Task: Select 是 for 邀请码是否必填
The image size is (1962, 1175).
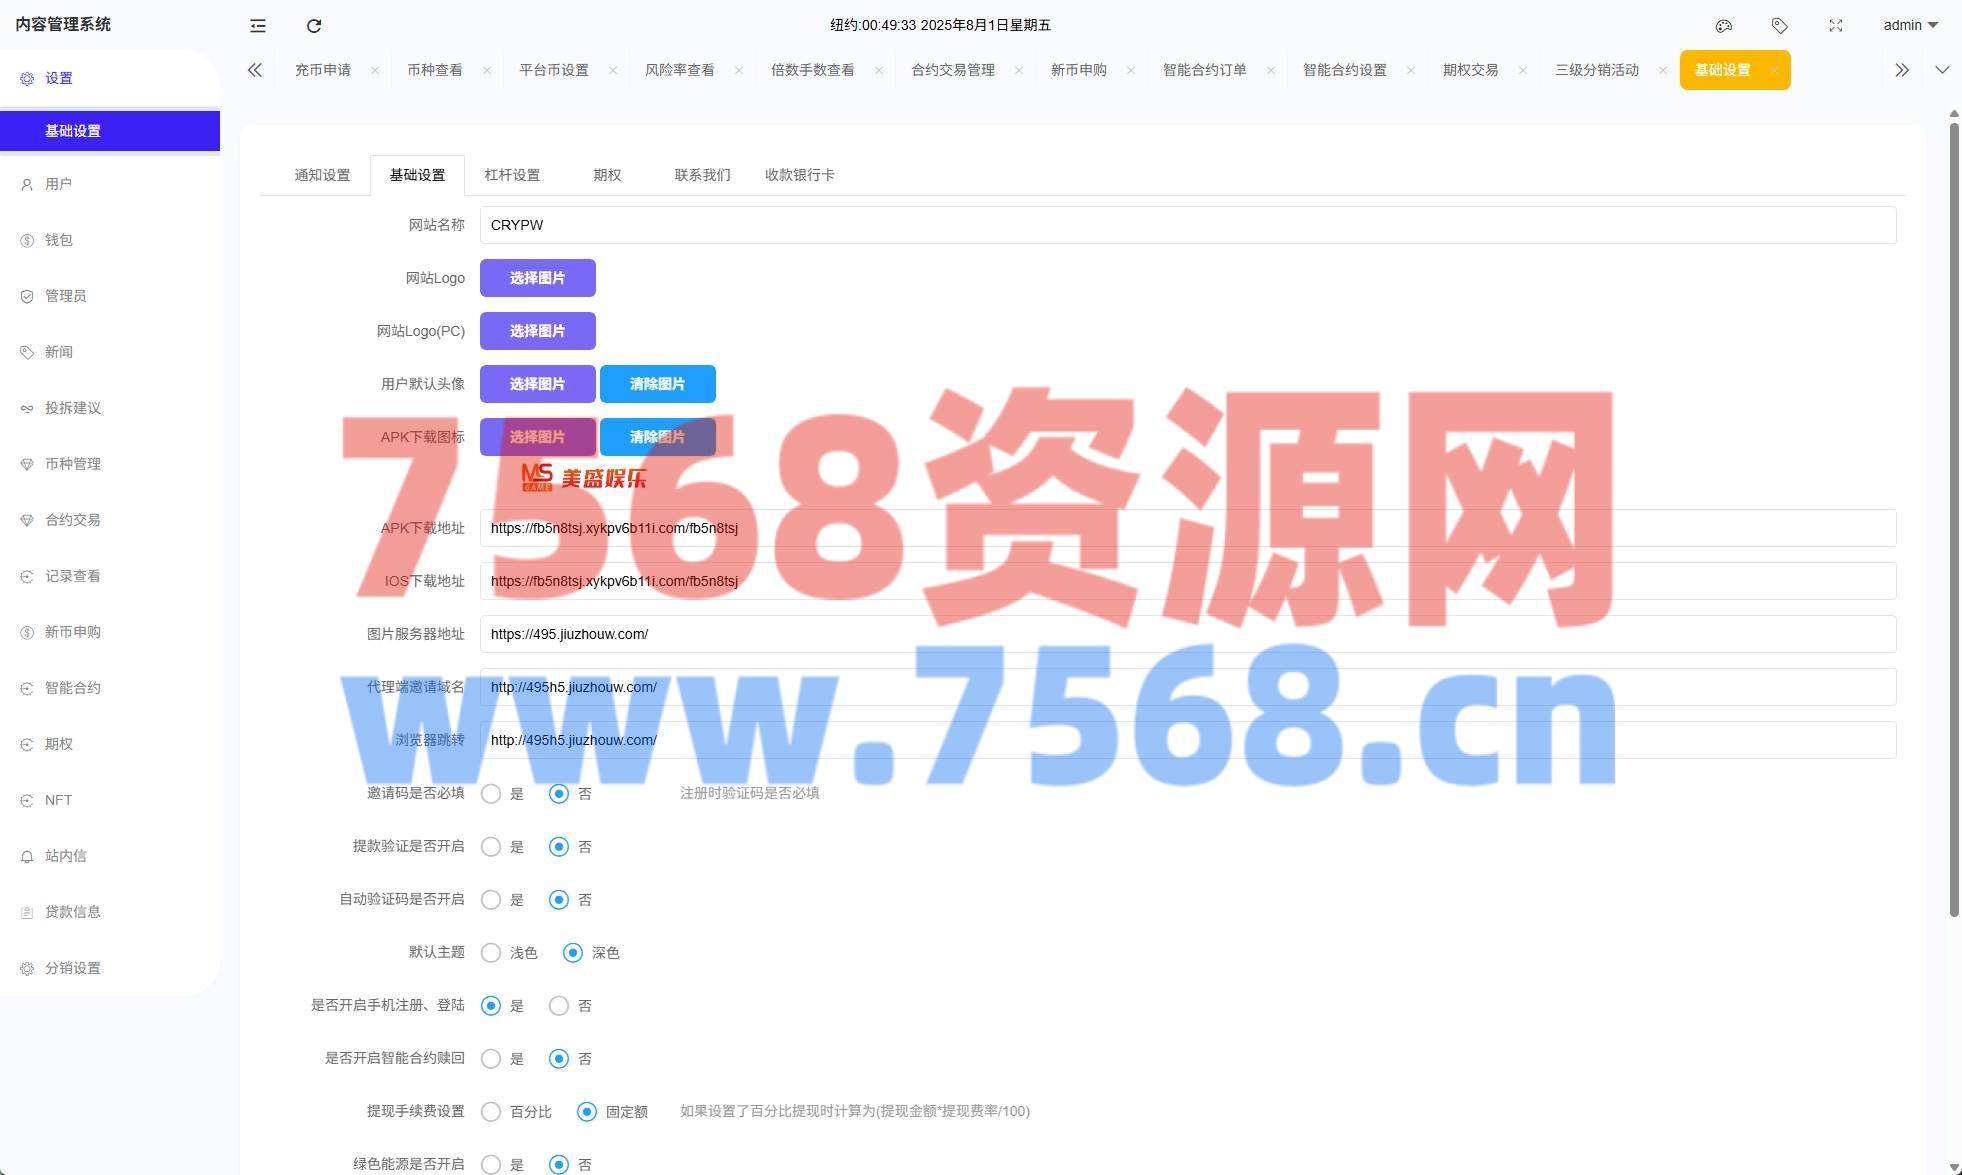Action: (491, 794)
